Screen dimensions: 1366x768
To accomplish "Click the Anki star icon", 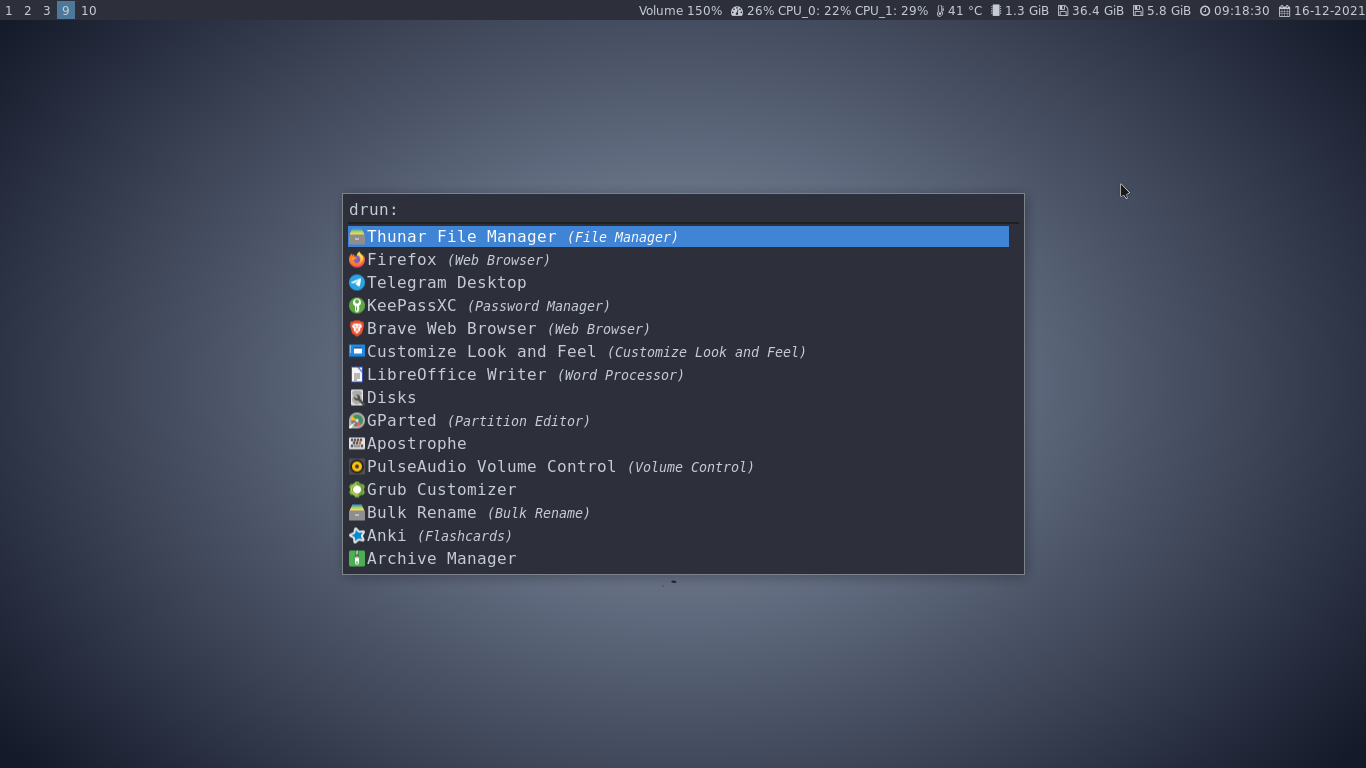I will tap(357, 536).
